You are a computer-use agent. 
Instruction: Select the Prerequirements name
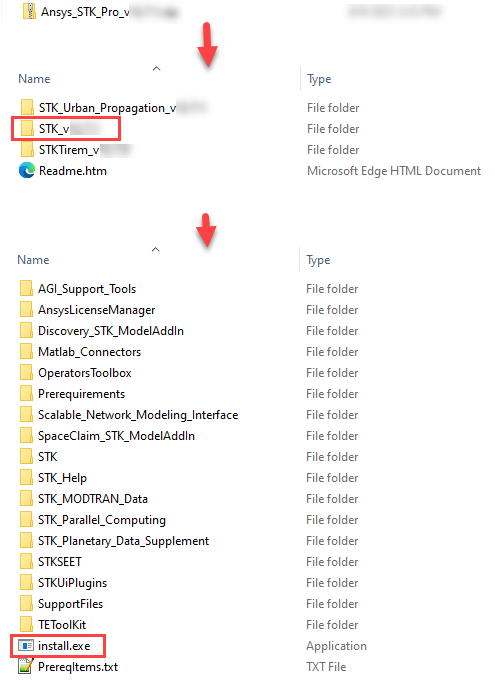(82, 394)
